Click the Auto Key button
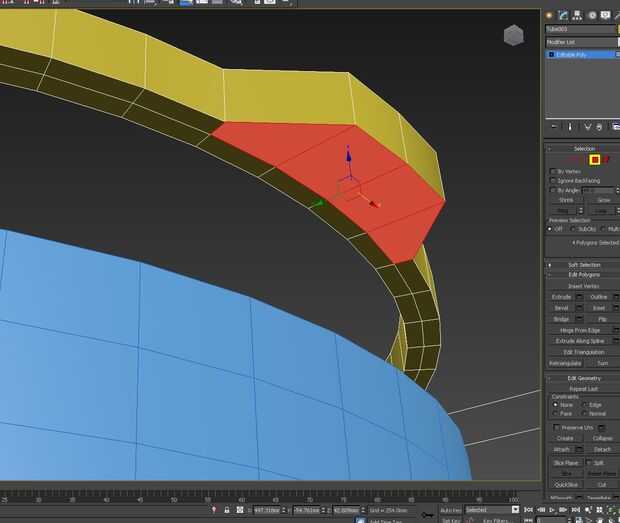The image size is (620, 523). click(451, 510)
